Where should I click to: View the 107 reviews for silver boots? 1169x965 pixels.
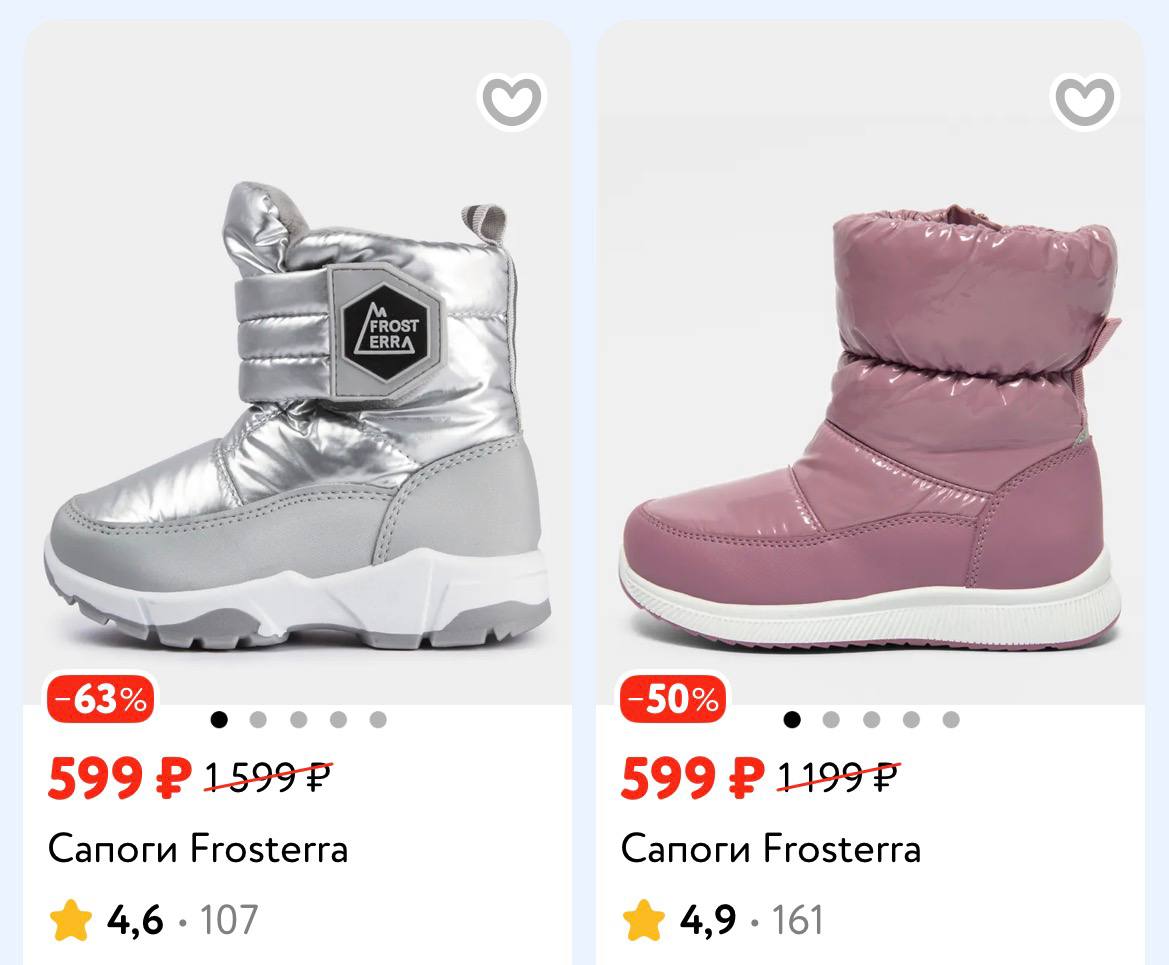click(229, 920)
